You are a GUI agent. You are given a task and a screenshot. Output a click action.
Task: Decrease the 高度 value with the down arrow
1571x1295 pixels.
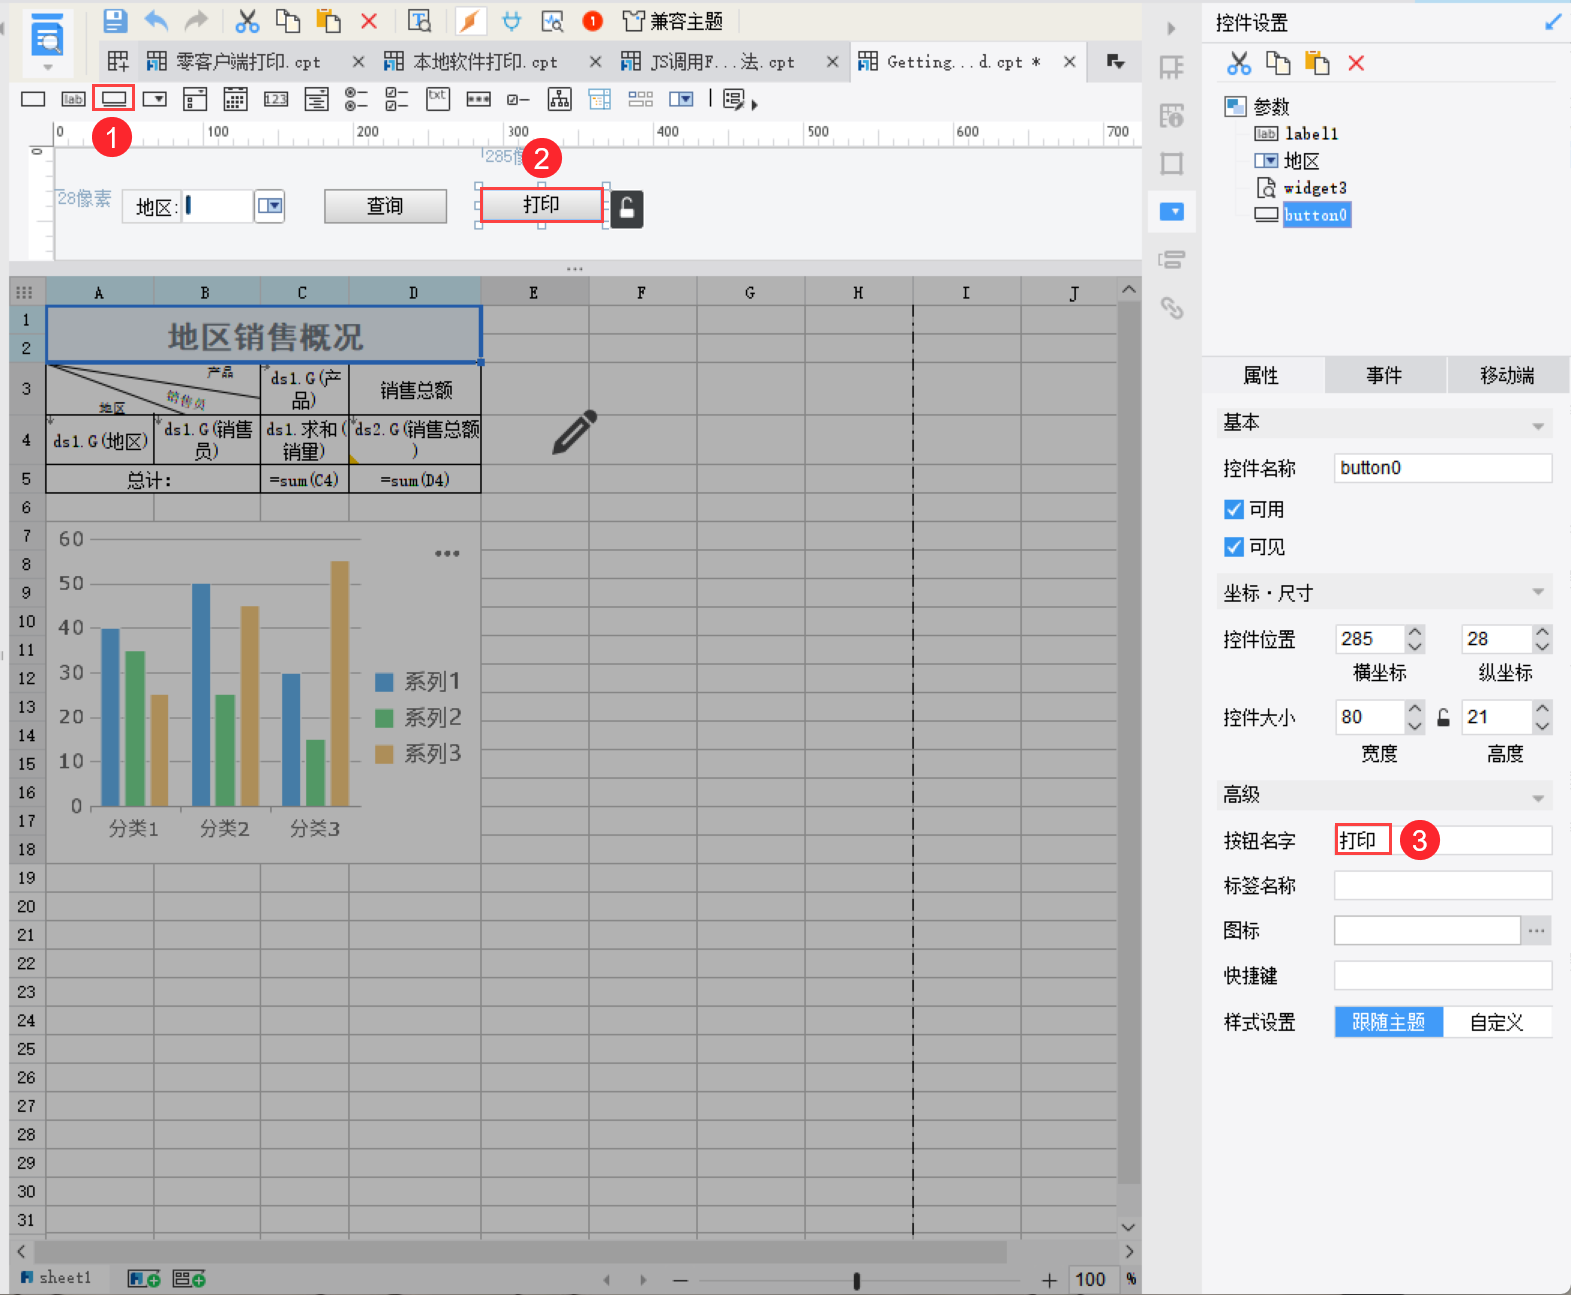[1543, 725]
